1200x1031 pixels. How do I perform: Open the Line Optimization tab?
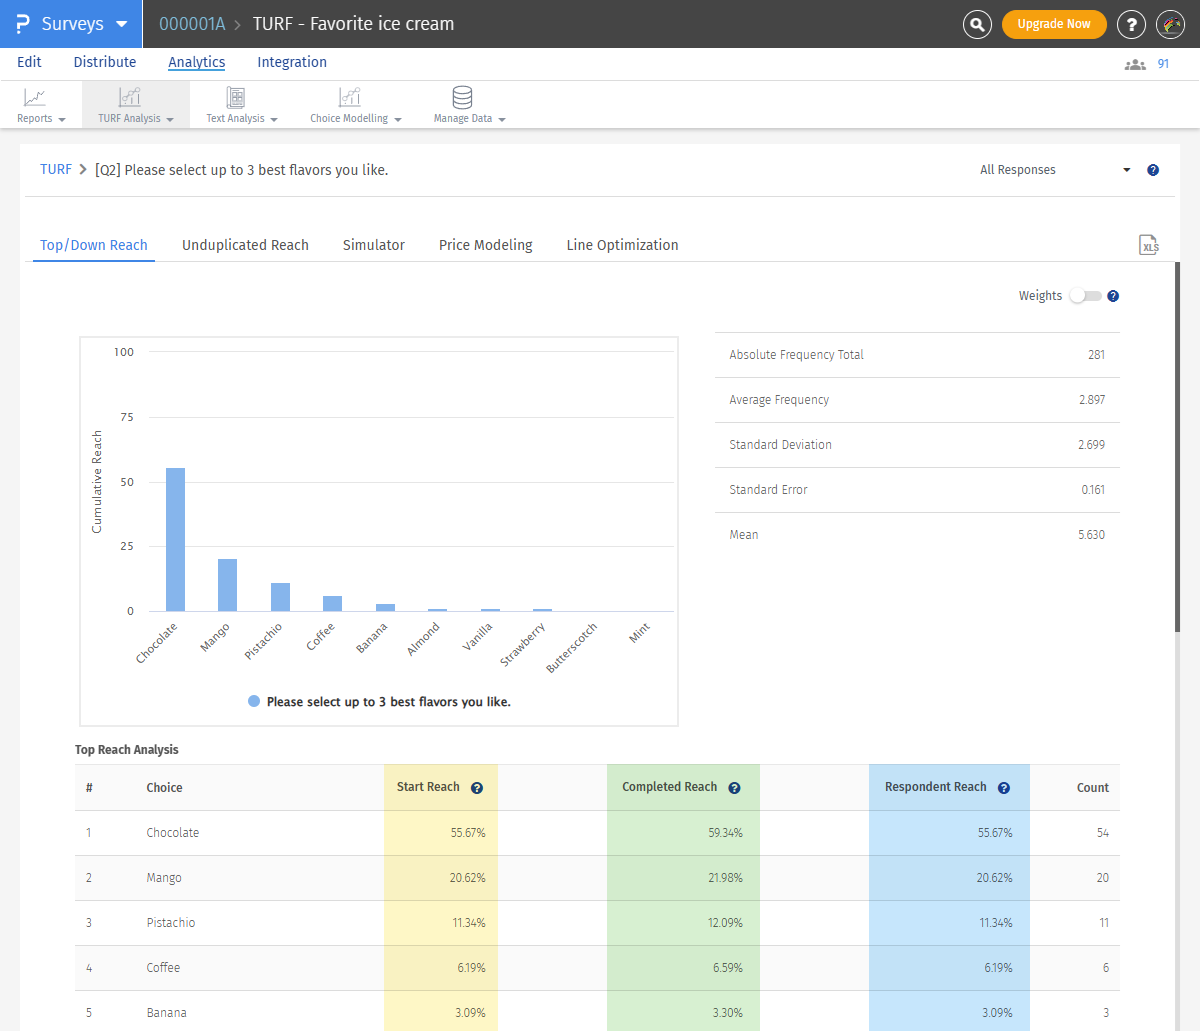pyautogui.click(x=622, y=245)
